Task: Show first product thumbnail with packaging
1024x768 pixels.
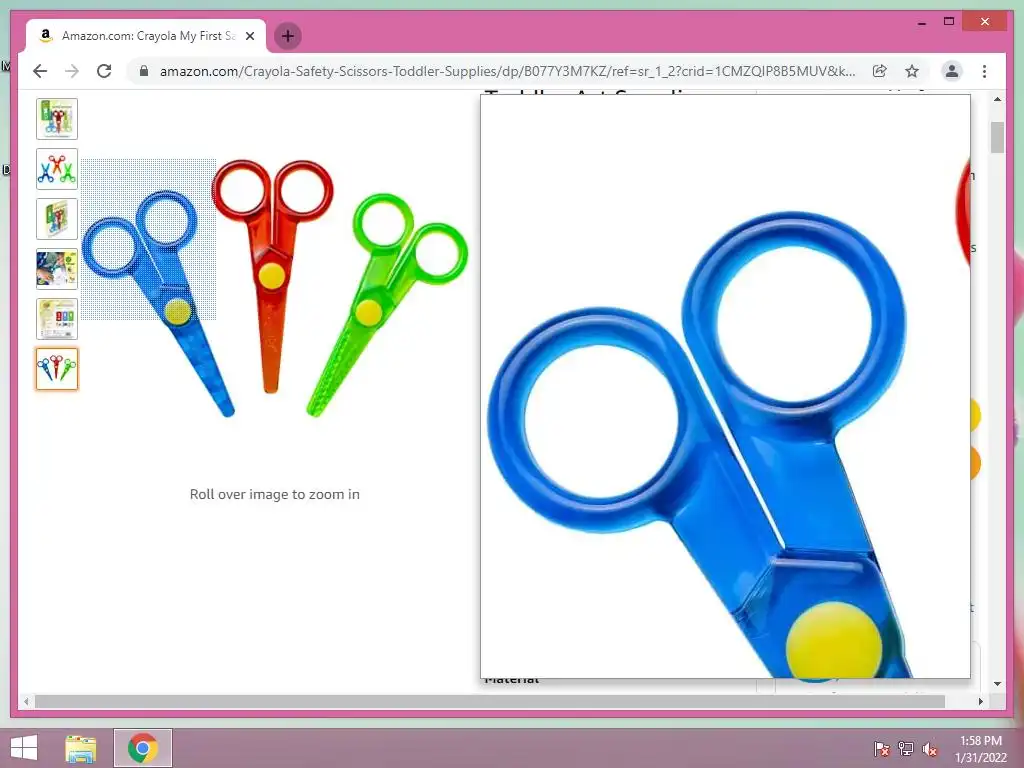Action: [57, 119]
